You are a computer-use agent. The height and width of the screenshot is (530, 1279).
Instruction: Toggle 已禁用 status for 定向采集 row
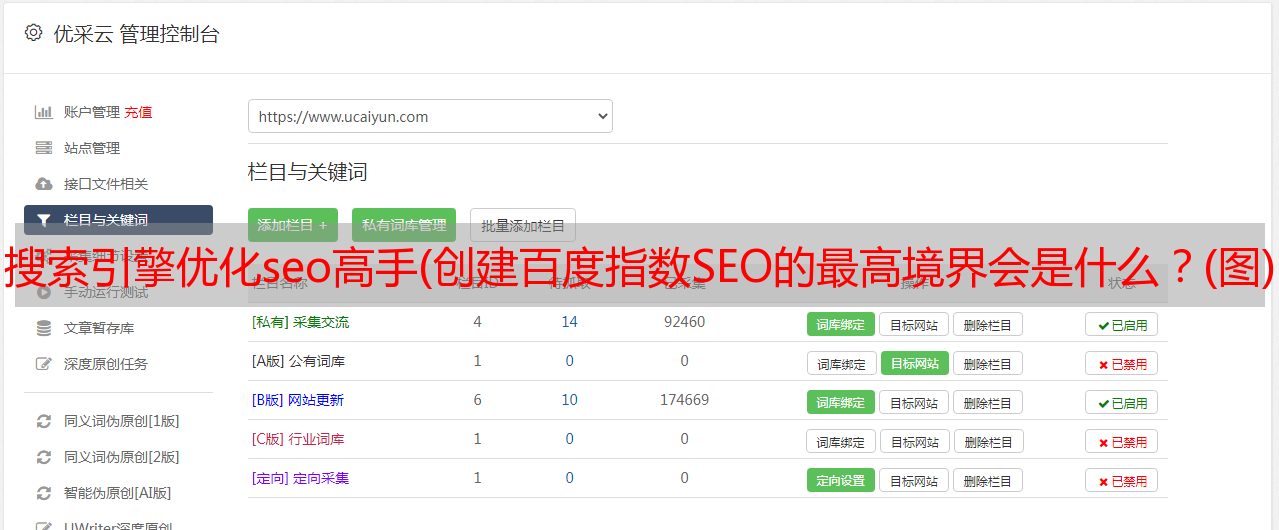tap(1121, 480)
